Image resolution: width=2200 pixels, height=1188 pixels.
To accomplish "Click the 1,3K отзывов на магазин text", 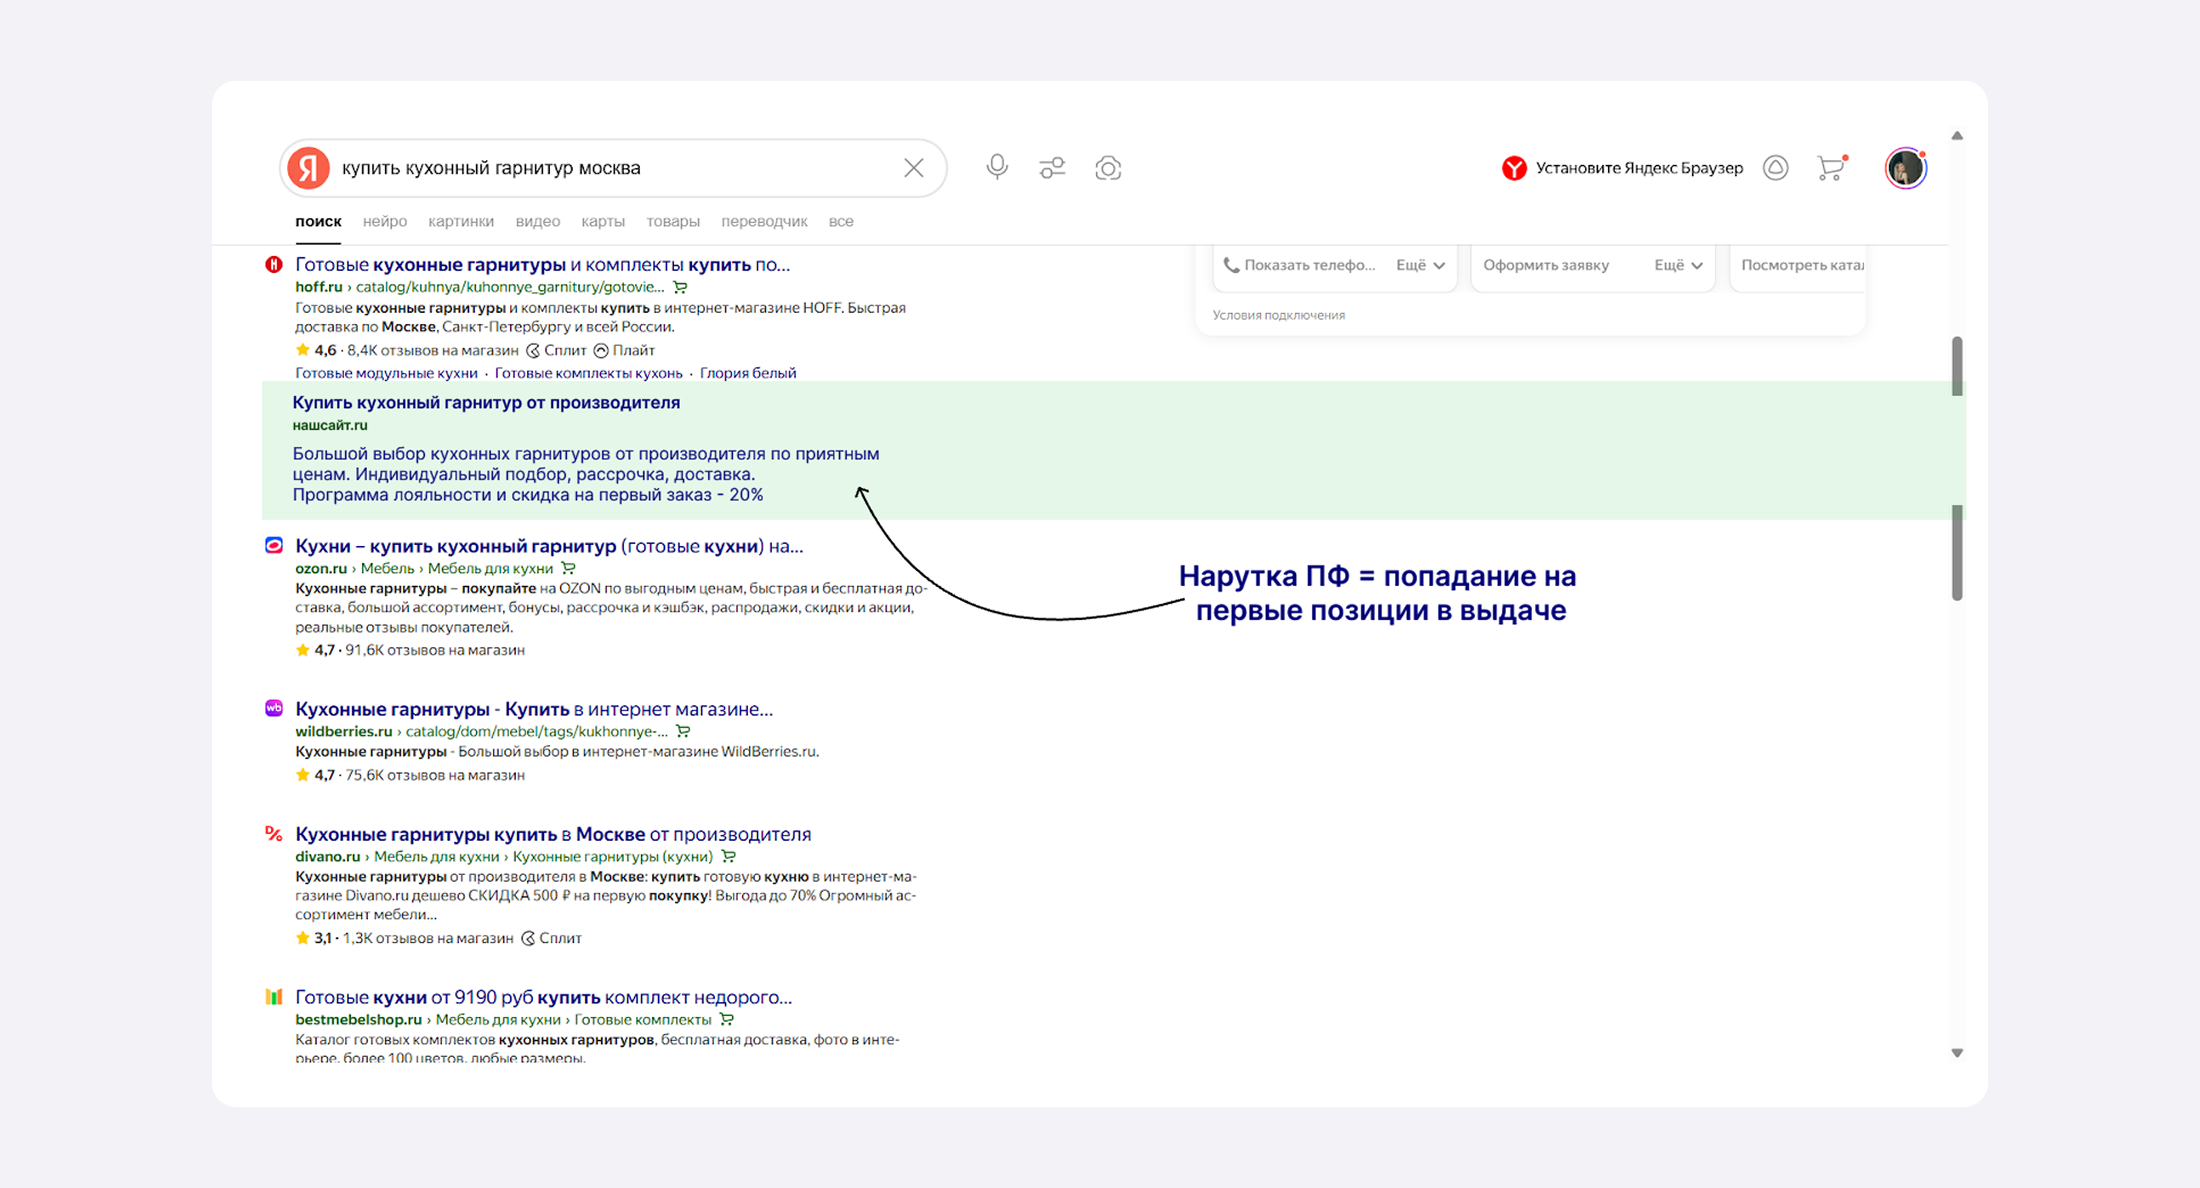I will (428, 938).
